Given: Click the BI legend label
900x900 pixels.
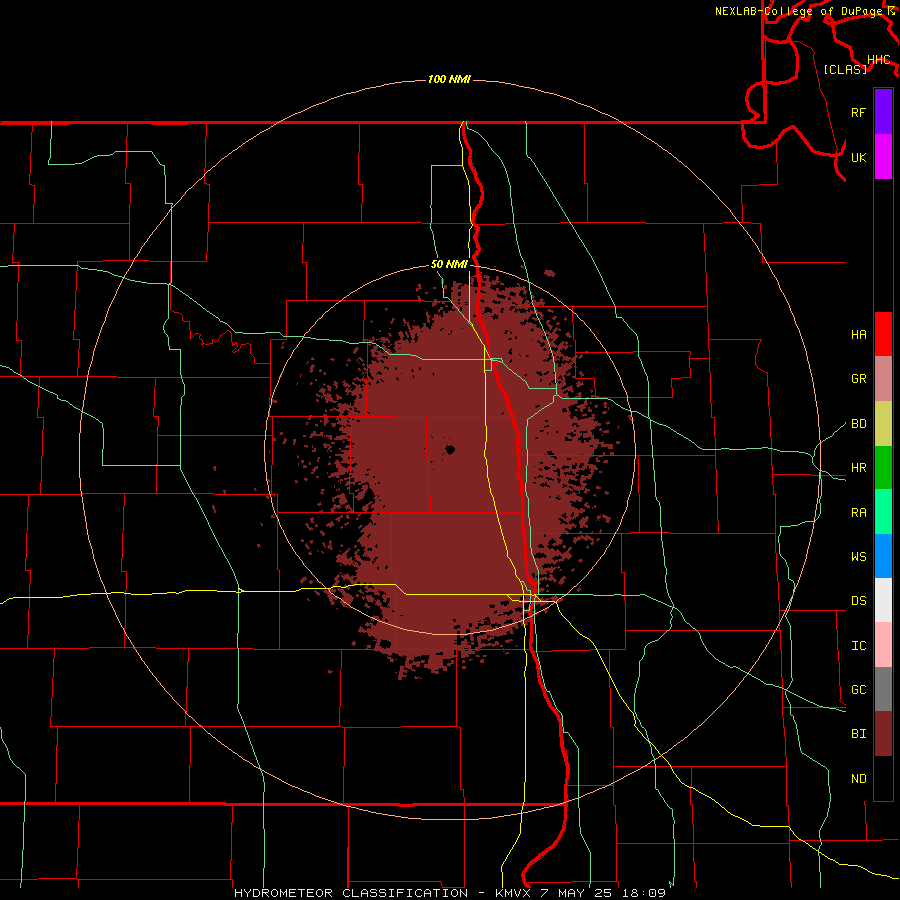Looking at the screenshot, I should 859,734.
